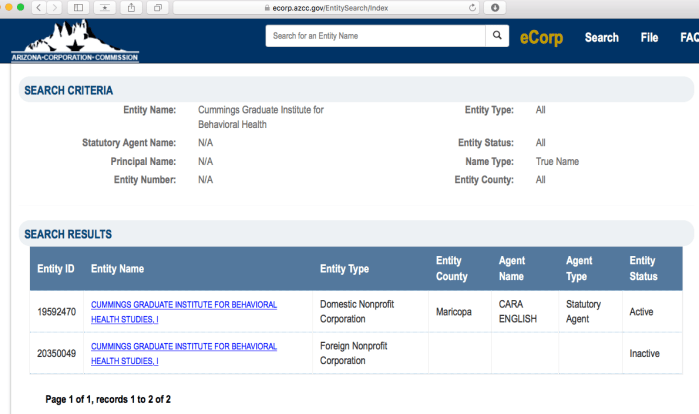The width and height of the screenshot is (699, 414).
Task: Open the Search menu in navigation
Action: coord(601,38)
